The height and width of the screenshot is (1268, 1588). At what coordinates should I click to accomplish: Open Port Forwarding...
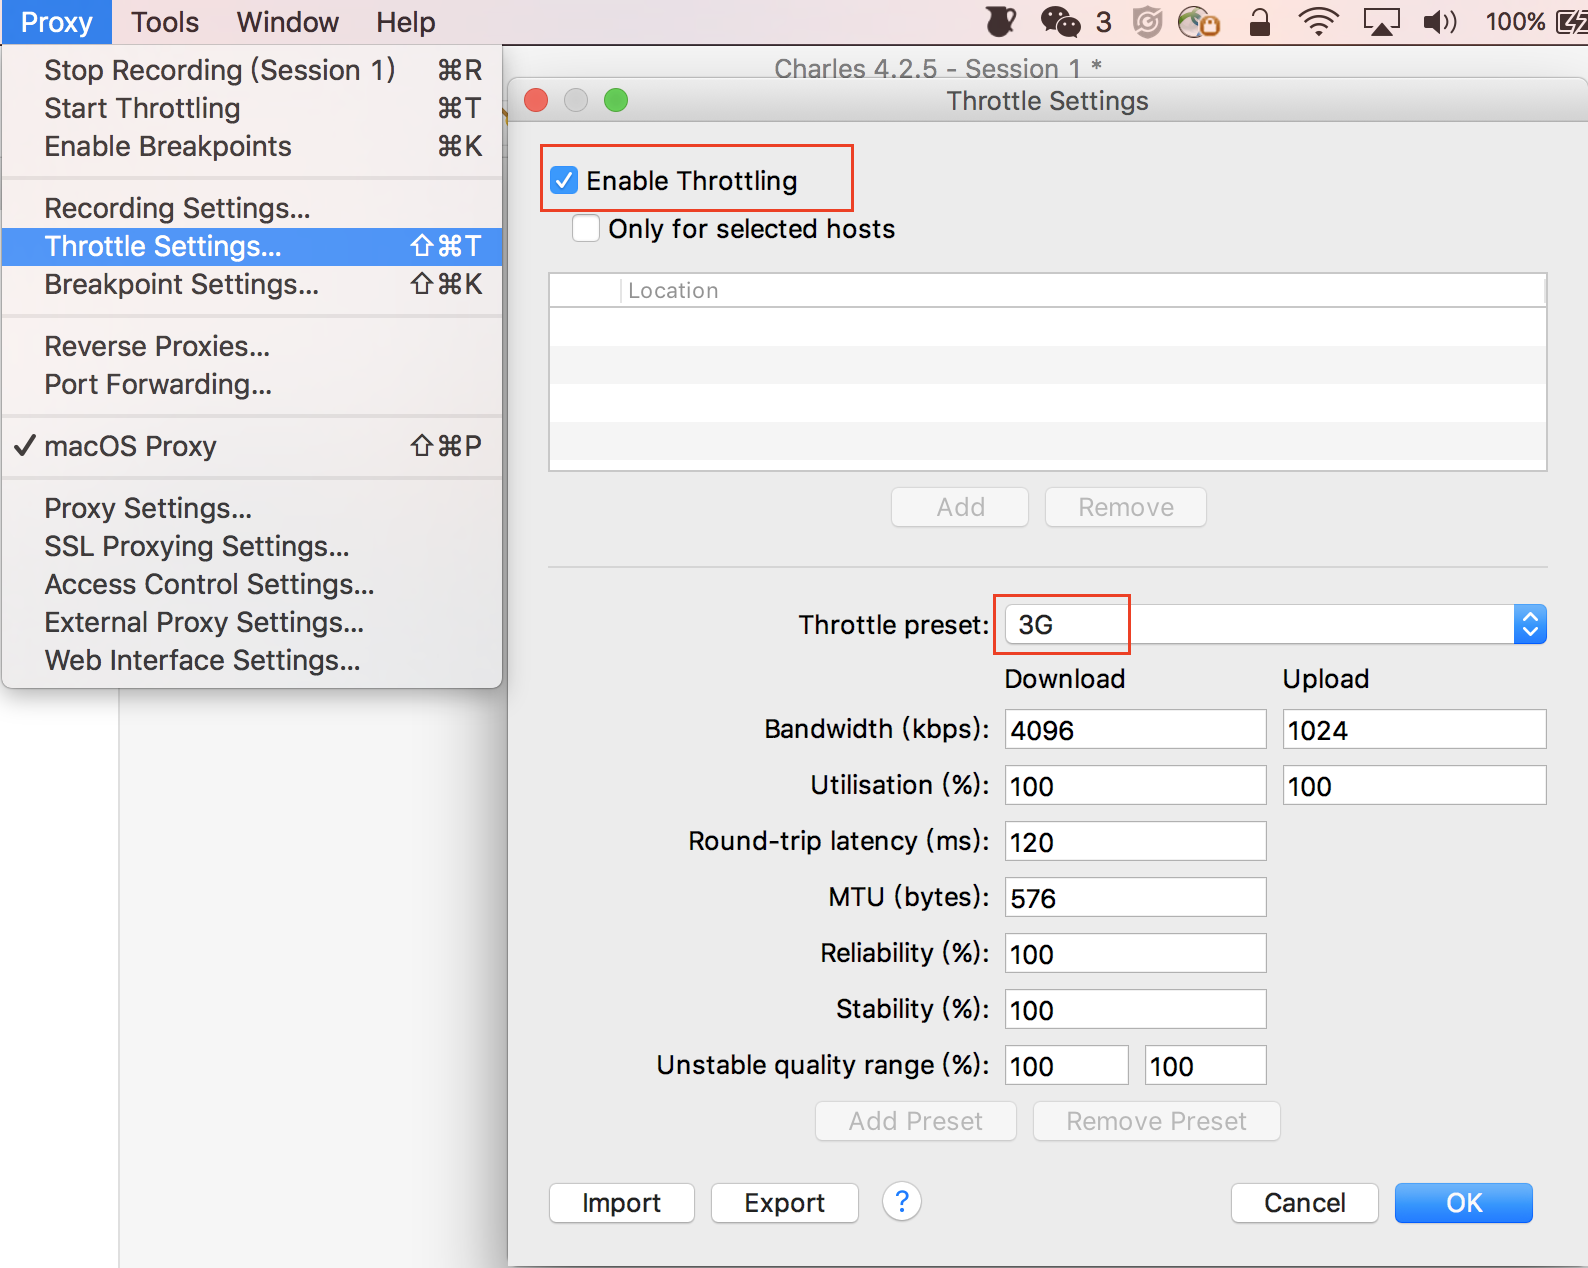[252, 384]
